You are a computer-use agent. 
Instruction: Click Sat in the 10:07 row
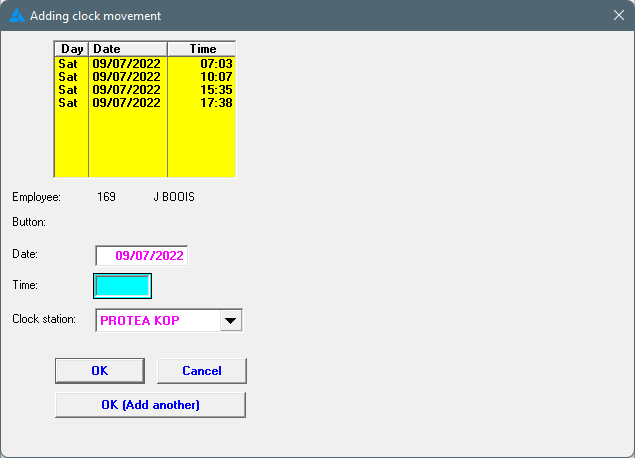(x=68, y=77)
